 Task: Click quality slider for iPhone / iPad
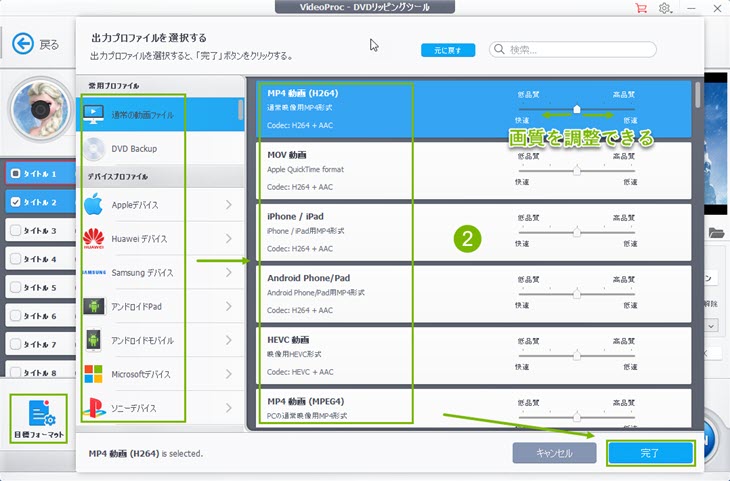pos(577,232)
